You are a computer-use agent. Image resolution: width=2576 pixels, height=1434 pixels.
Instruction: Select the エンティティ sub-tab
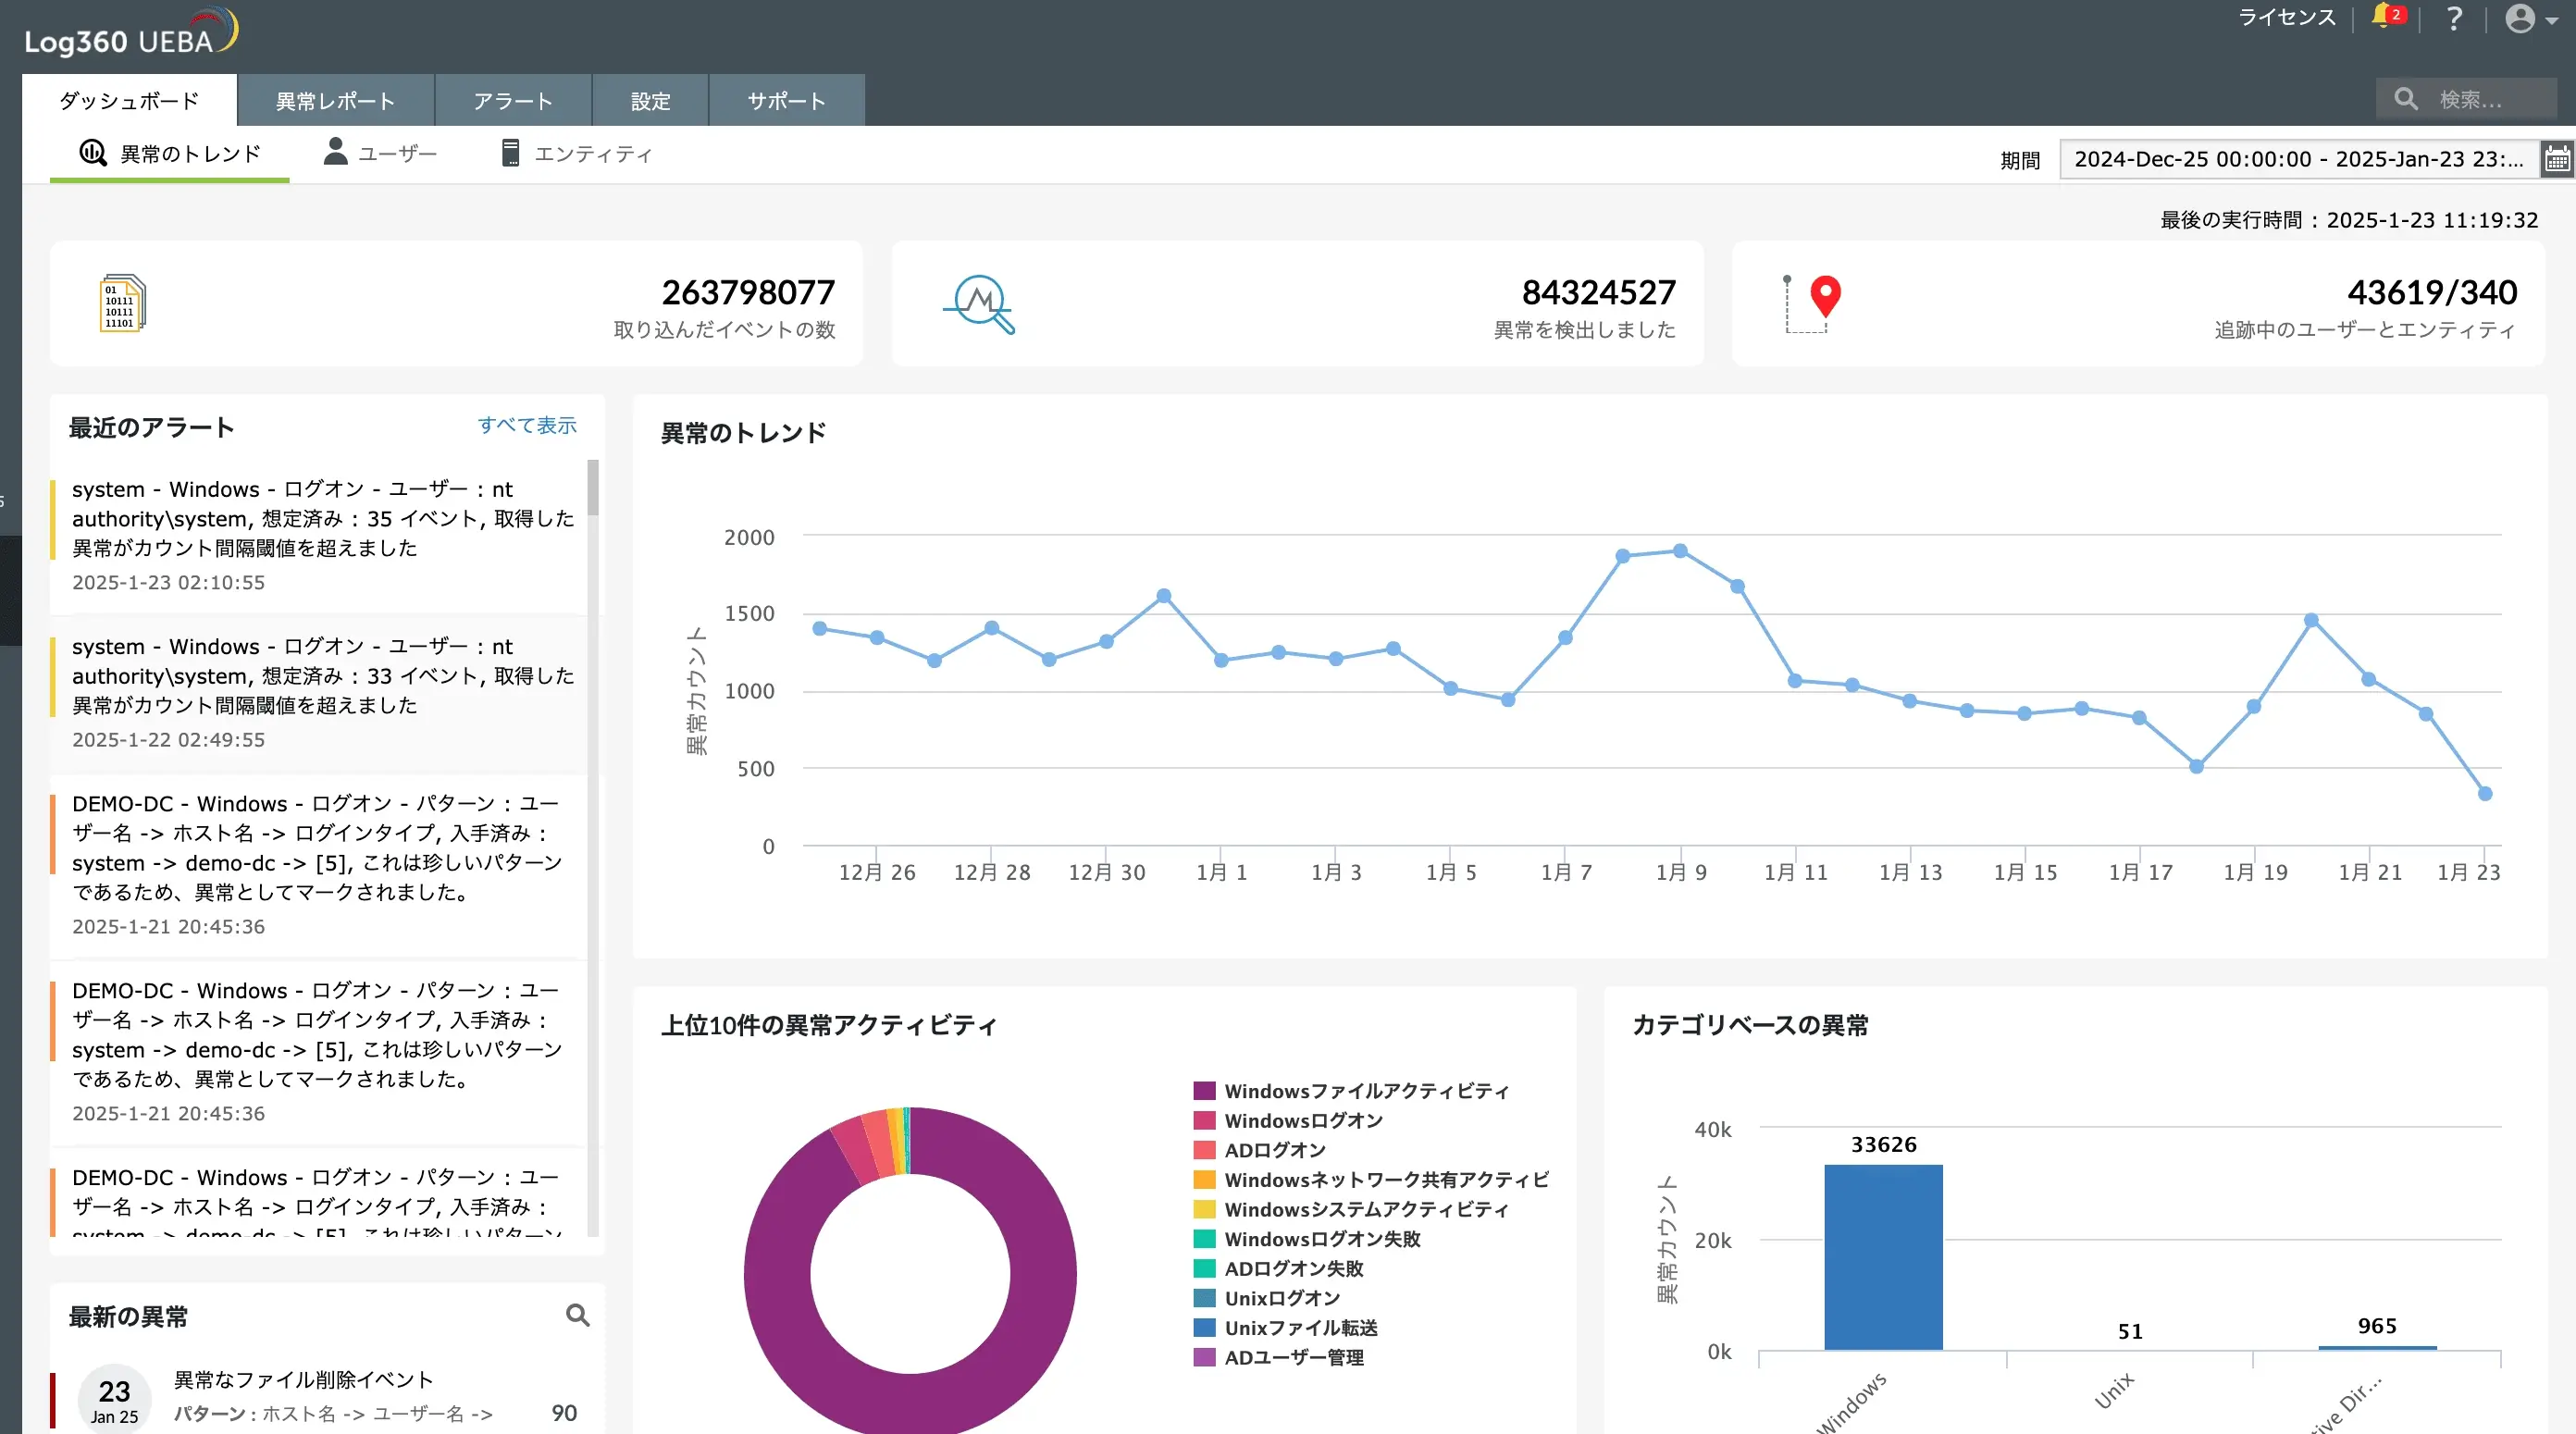[x=577, y=154]
